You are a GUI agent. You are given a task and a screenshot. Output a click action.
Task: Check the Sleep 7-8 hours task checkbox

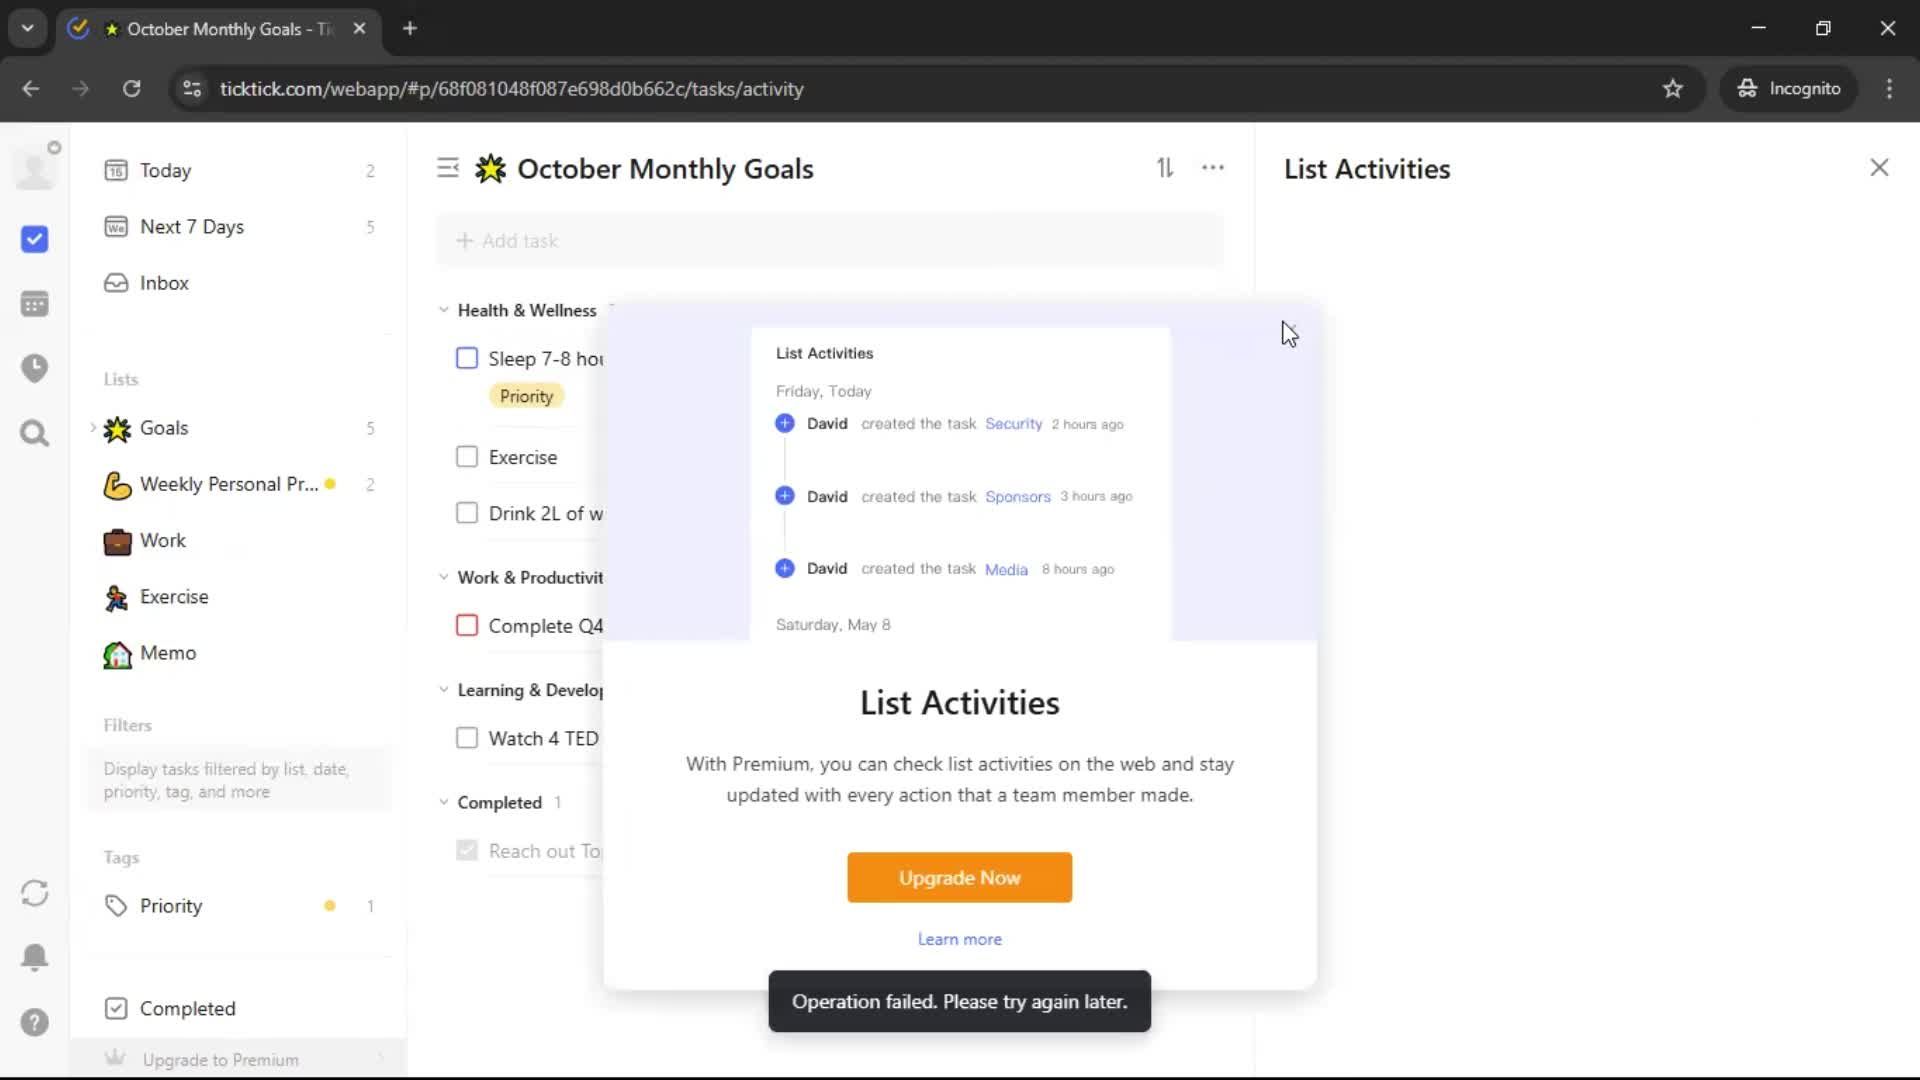click(467, 358)
